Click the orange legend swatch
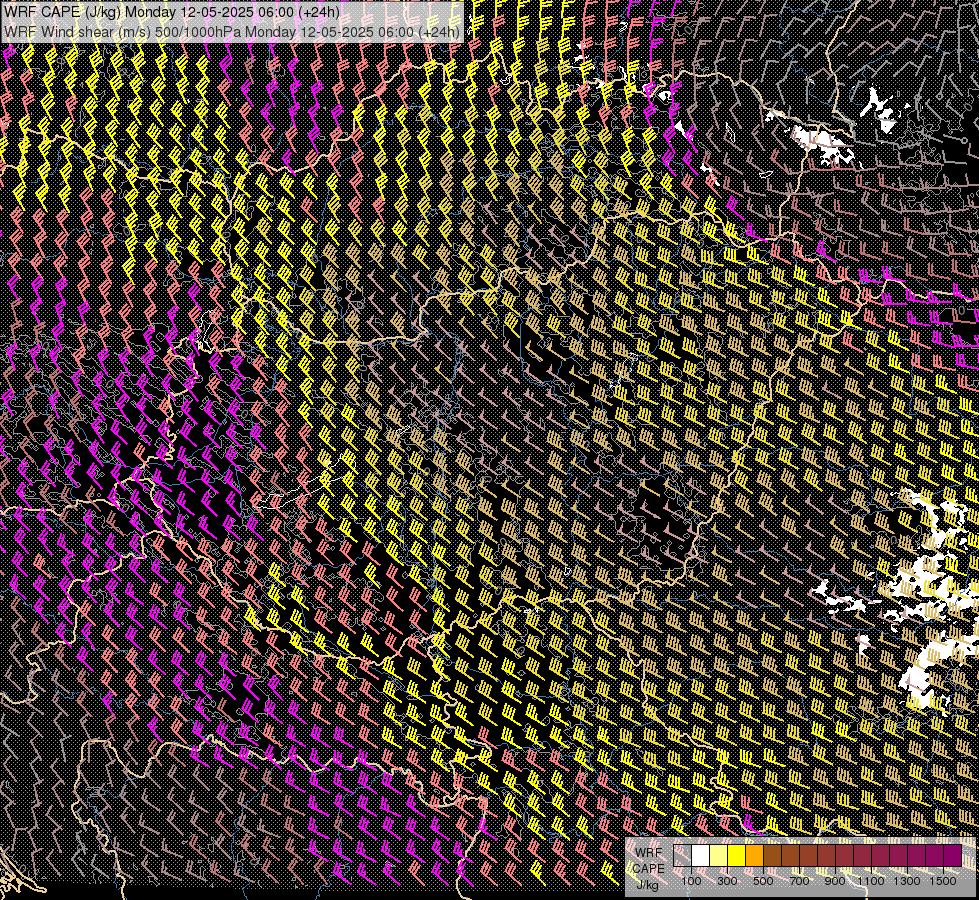Viewport: 979px width, 900px height. [754, 855]
